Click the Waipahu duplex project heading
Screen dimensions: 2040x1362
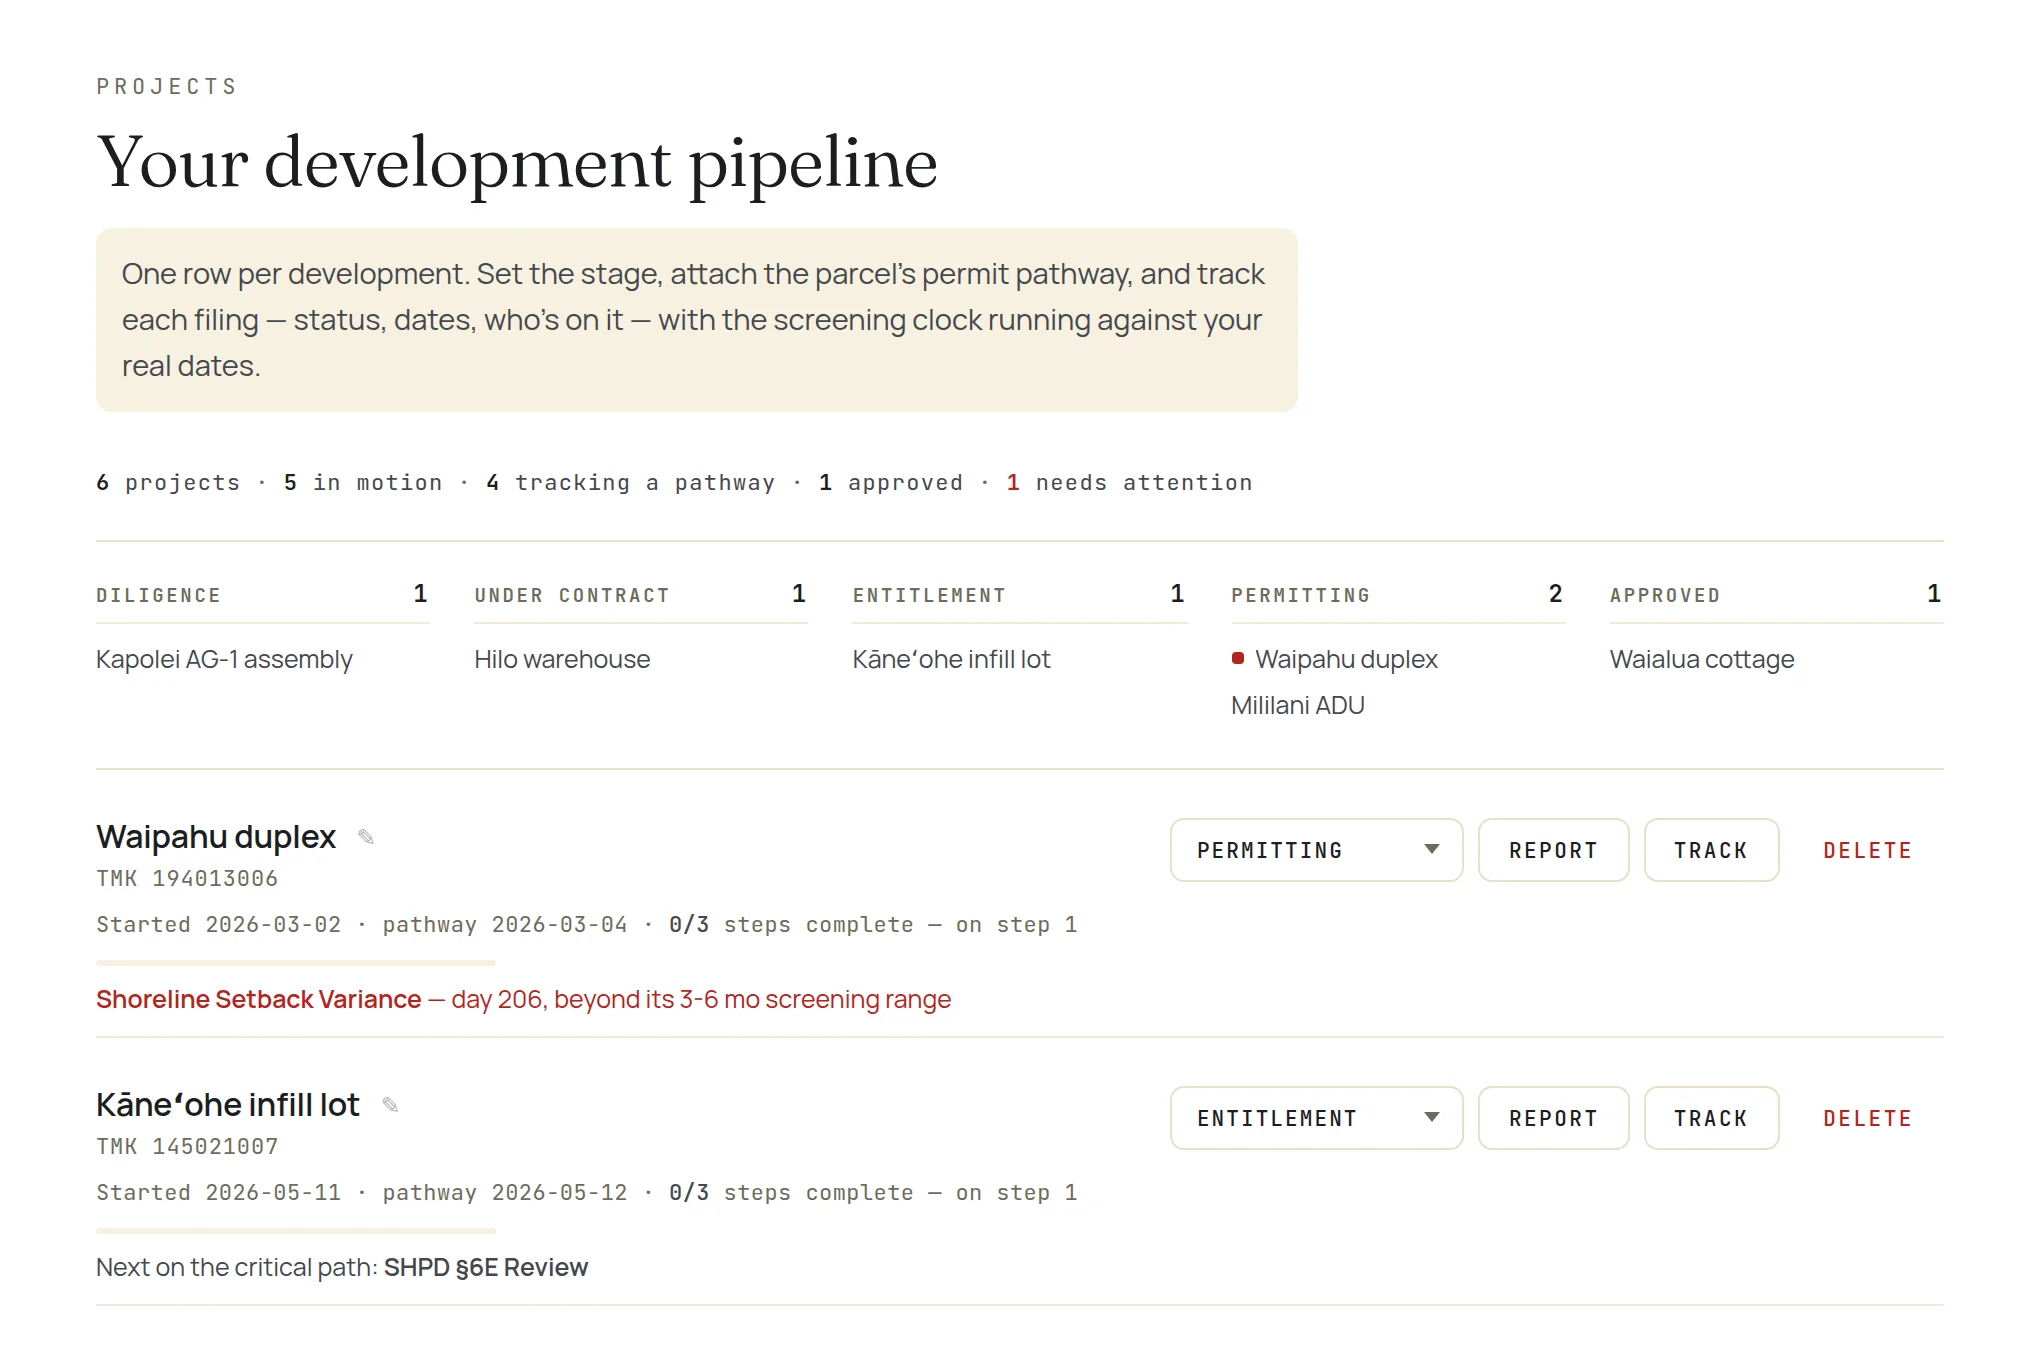[x=216, y=836]
